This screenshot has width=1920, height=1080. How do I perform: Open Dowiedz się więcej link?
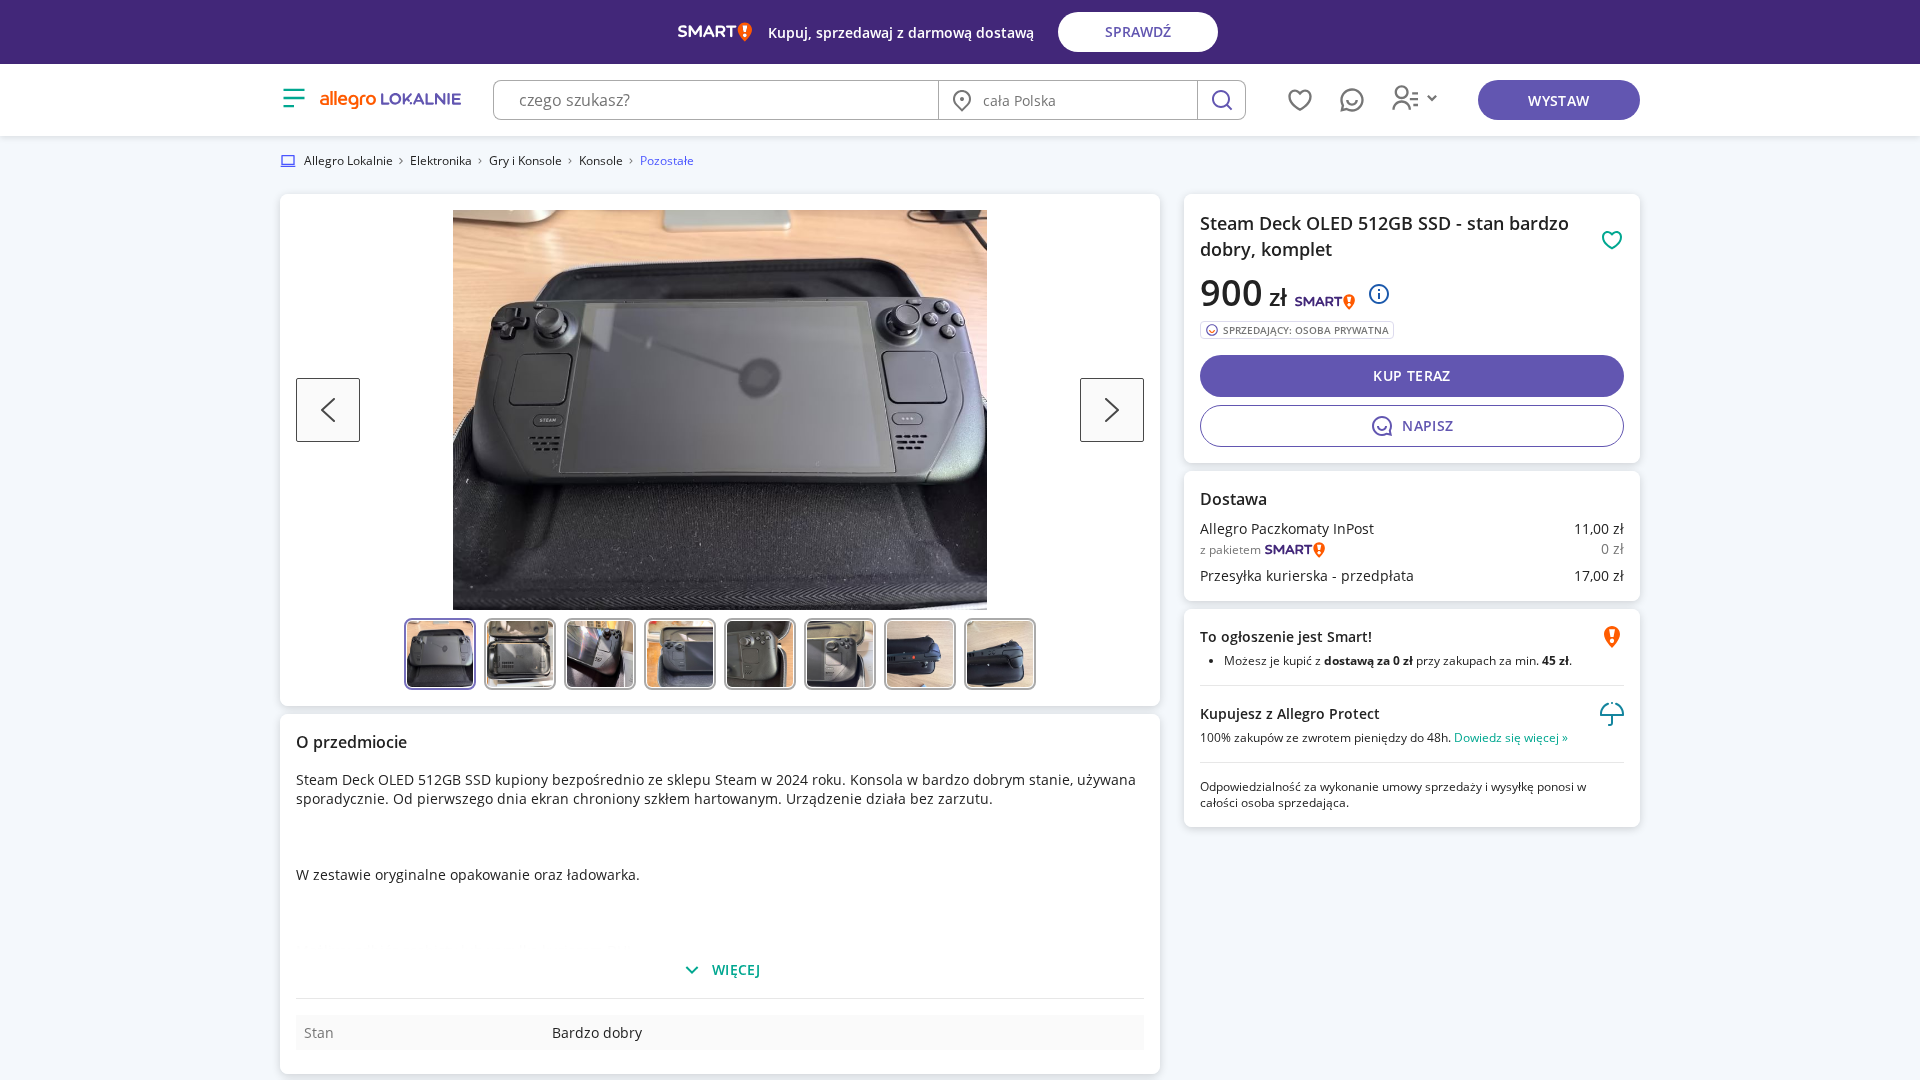tap(1511, 738)
